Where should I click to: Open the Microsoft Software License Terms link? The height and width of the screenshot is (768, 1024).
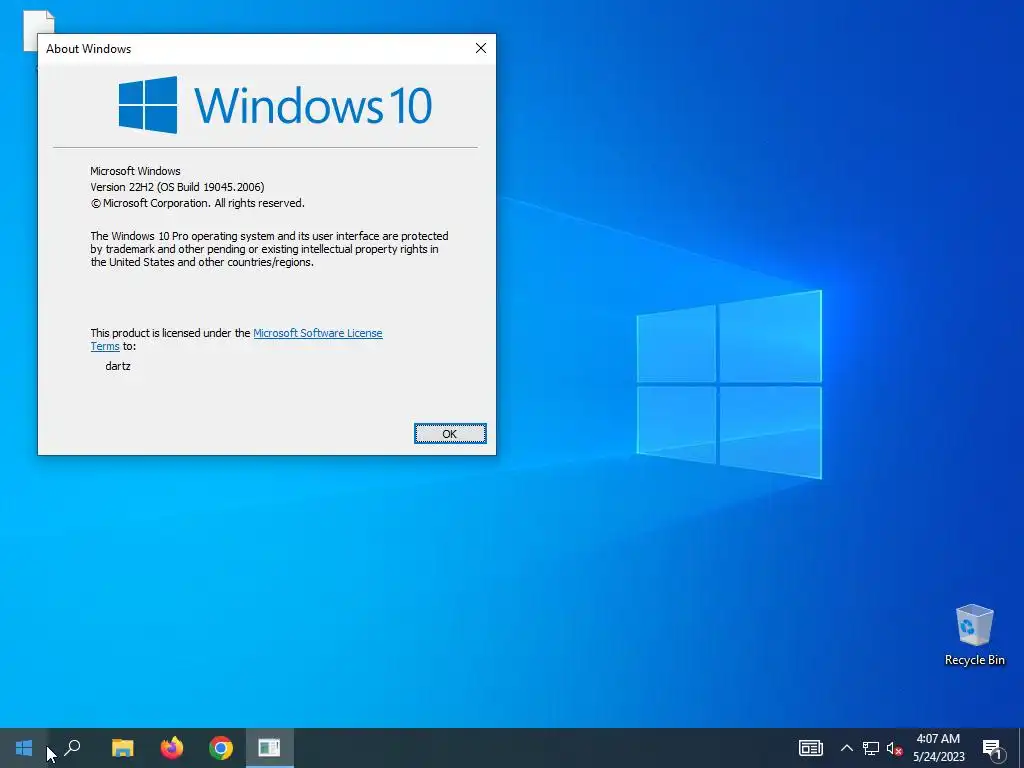click(x=317, y=333)
